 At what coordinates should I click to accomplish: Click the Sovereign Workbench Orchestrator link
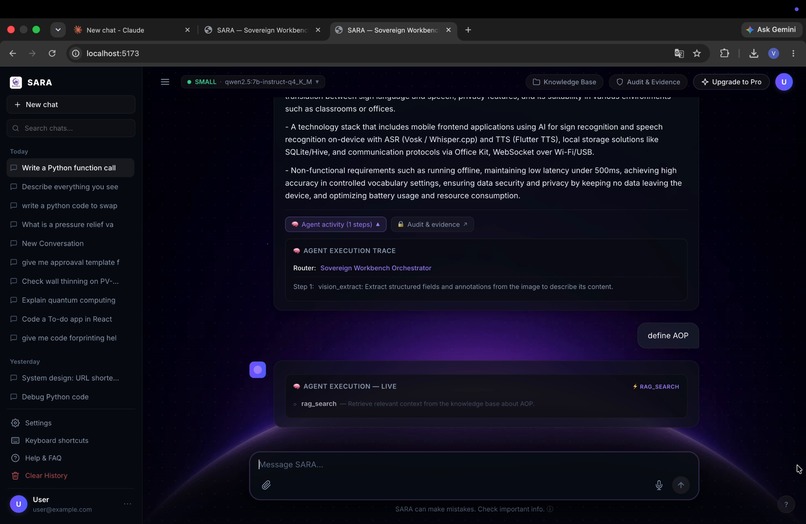pos(376,268)
